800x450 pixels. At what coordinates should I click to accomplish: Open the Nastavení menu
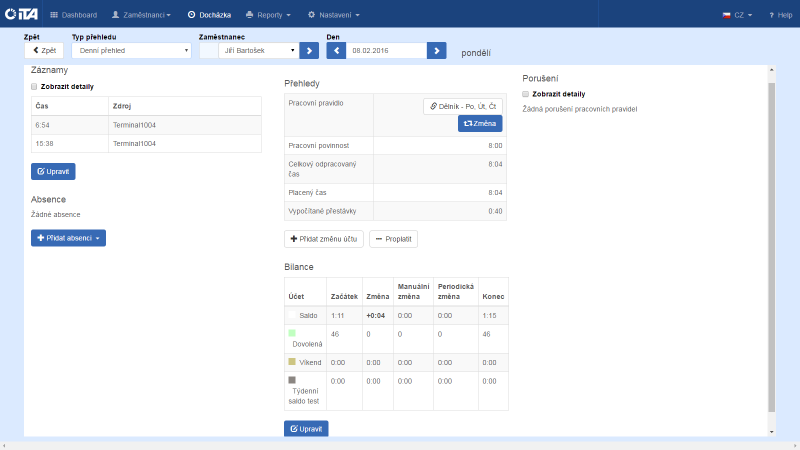[333, 15]
